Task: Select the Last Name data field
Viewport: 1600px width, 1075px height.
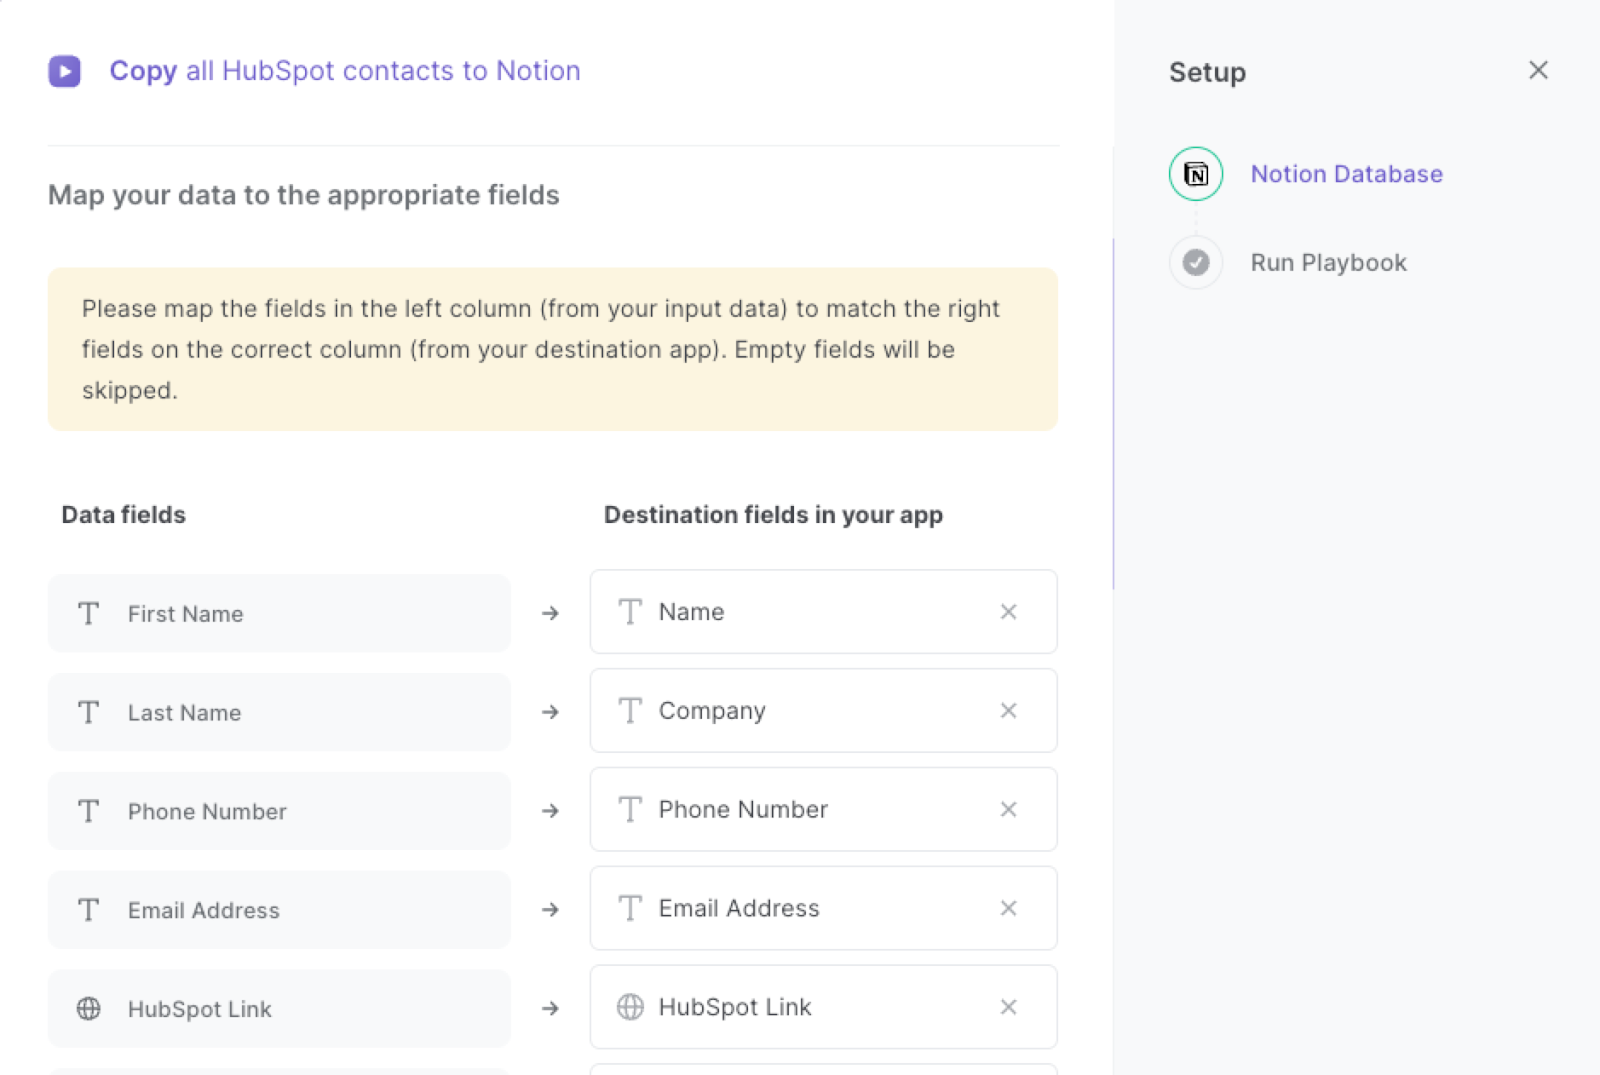Action: tap(279, 712)
